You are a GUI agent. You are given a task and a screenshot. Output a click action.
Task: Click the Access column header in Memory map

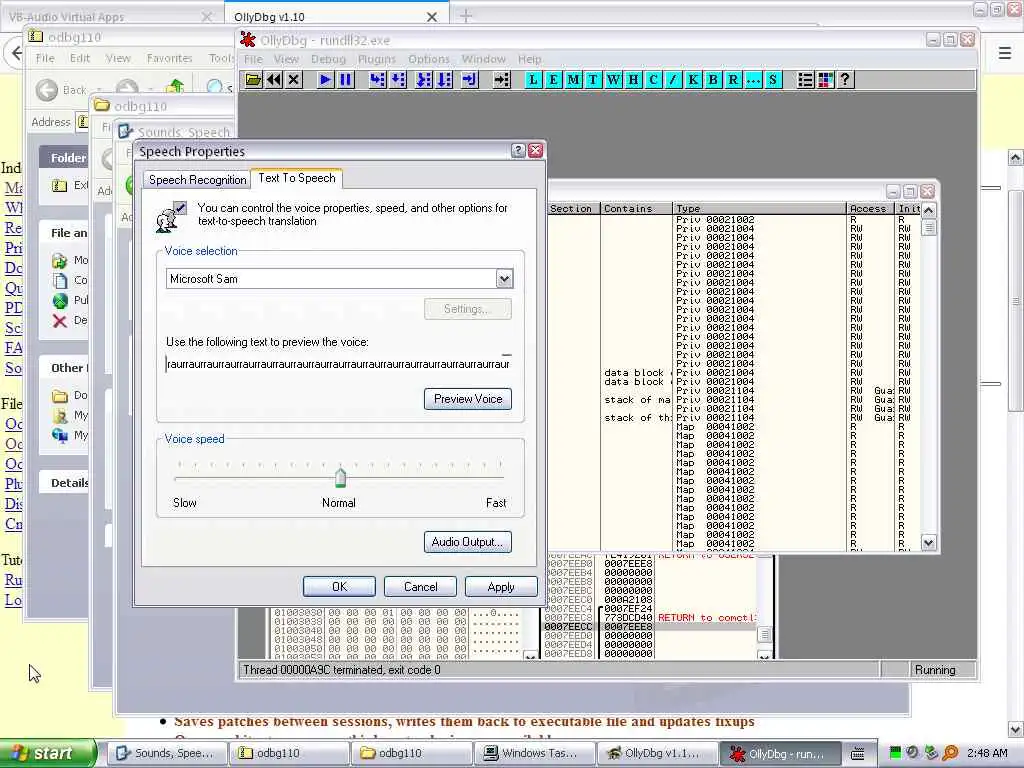(870, 208)
